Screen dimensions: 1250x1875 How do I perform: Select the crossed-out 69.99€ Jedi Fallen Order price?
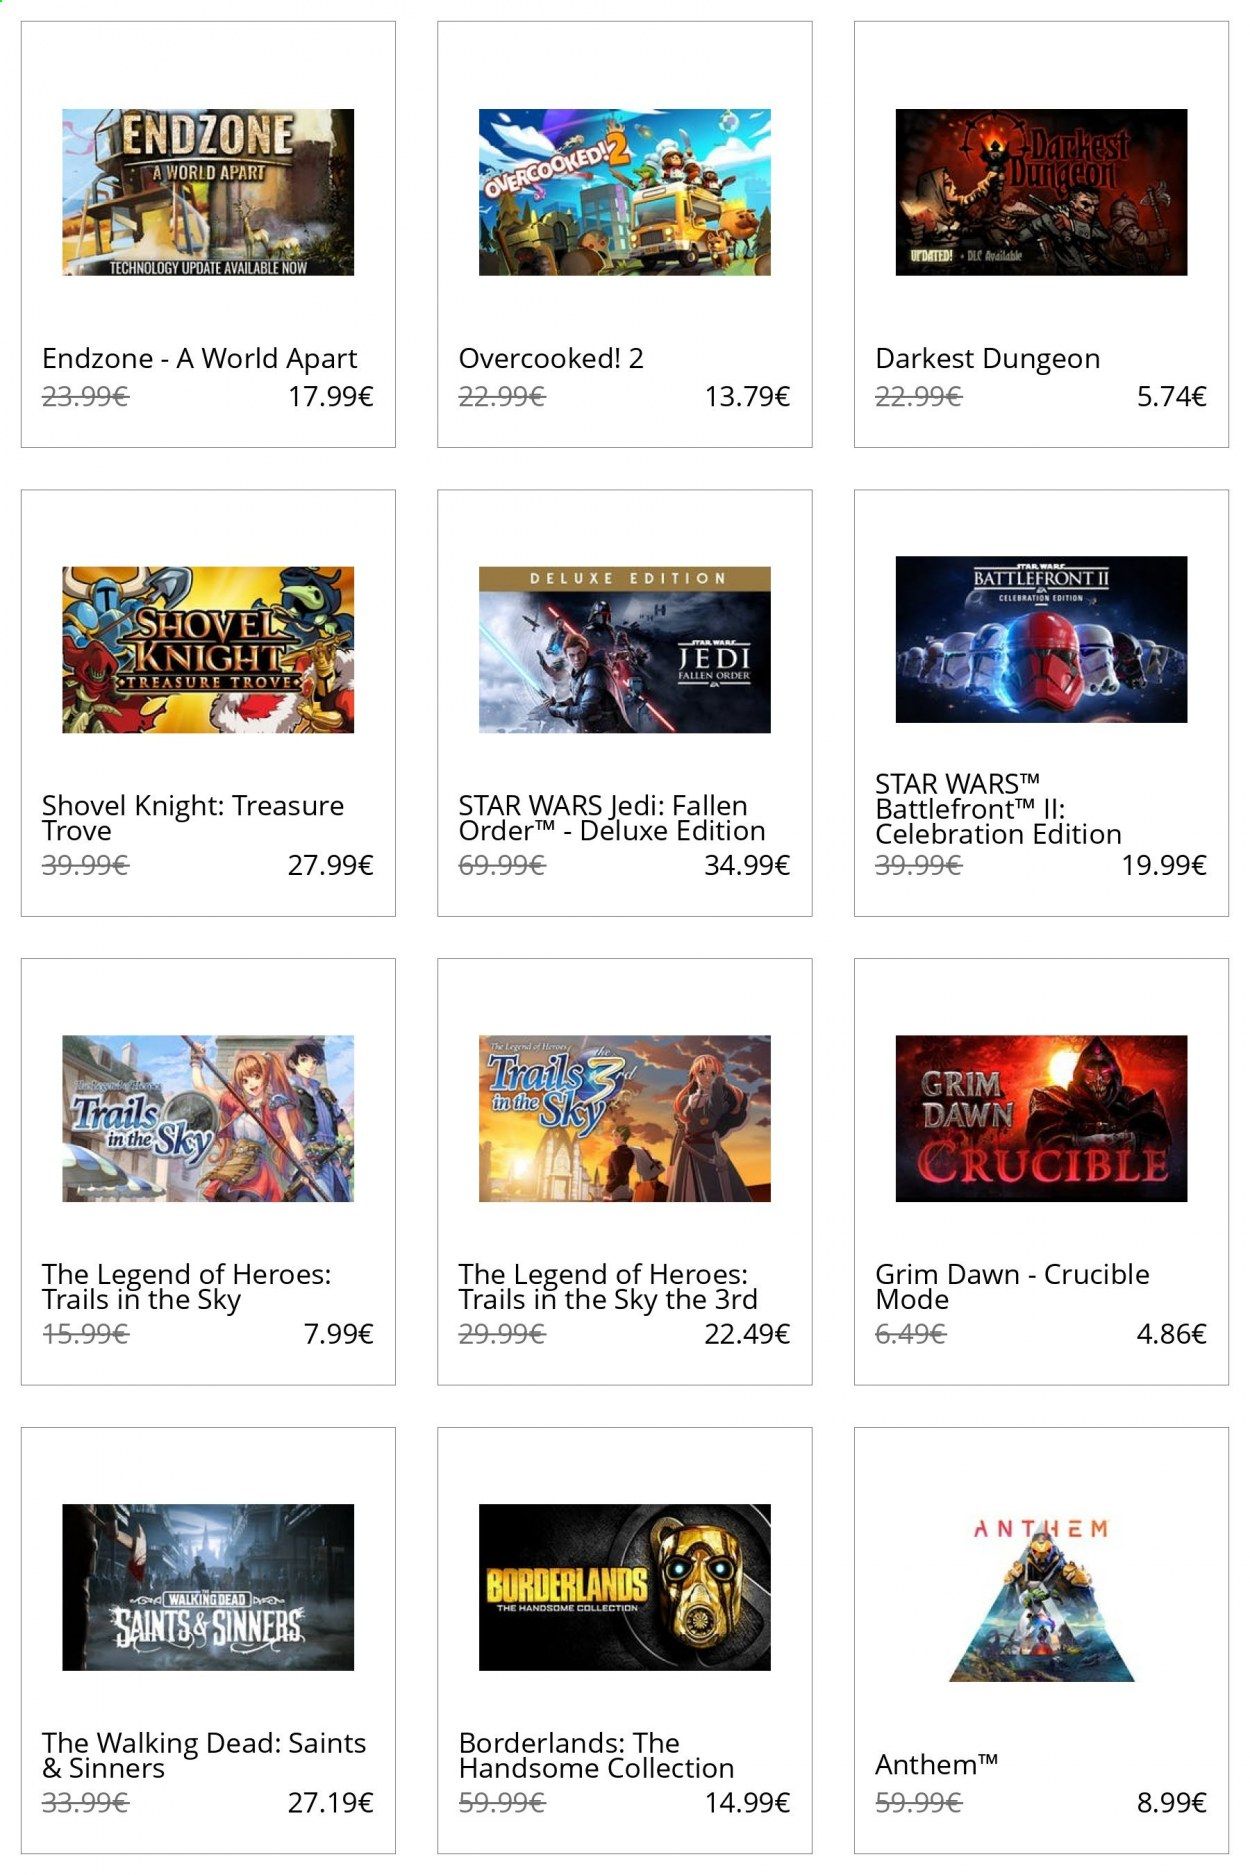tap(502, 865)
